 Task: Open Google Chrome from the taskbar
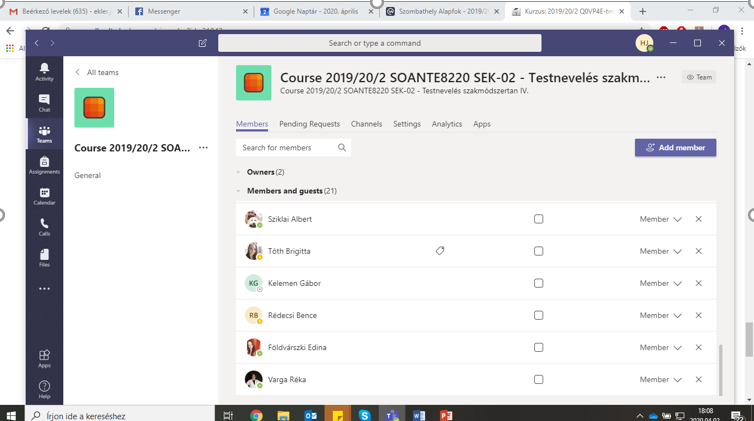tap(256, 415)
